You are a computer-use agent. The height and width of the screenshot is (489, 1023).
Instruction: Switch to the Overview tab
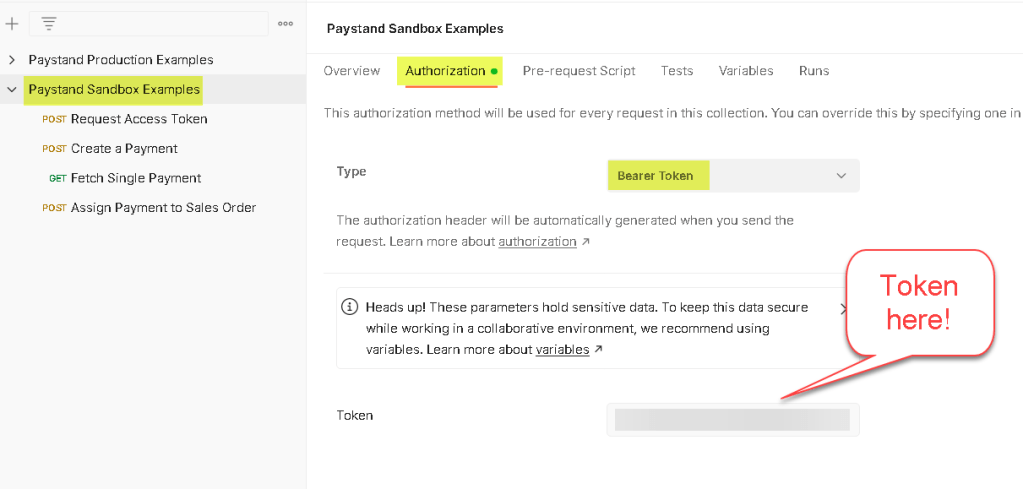pyautogui.click(x=352, y=71)
